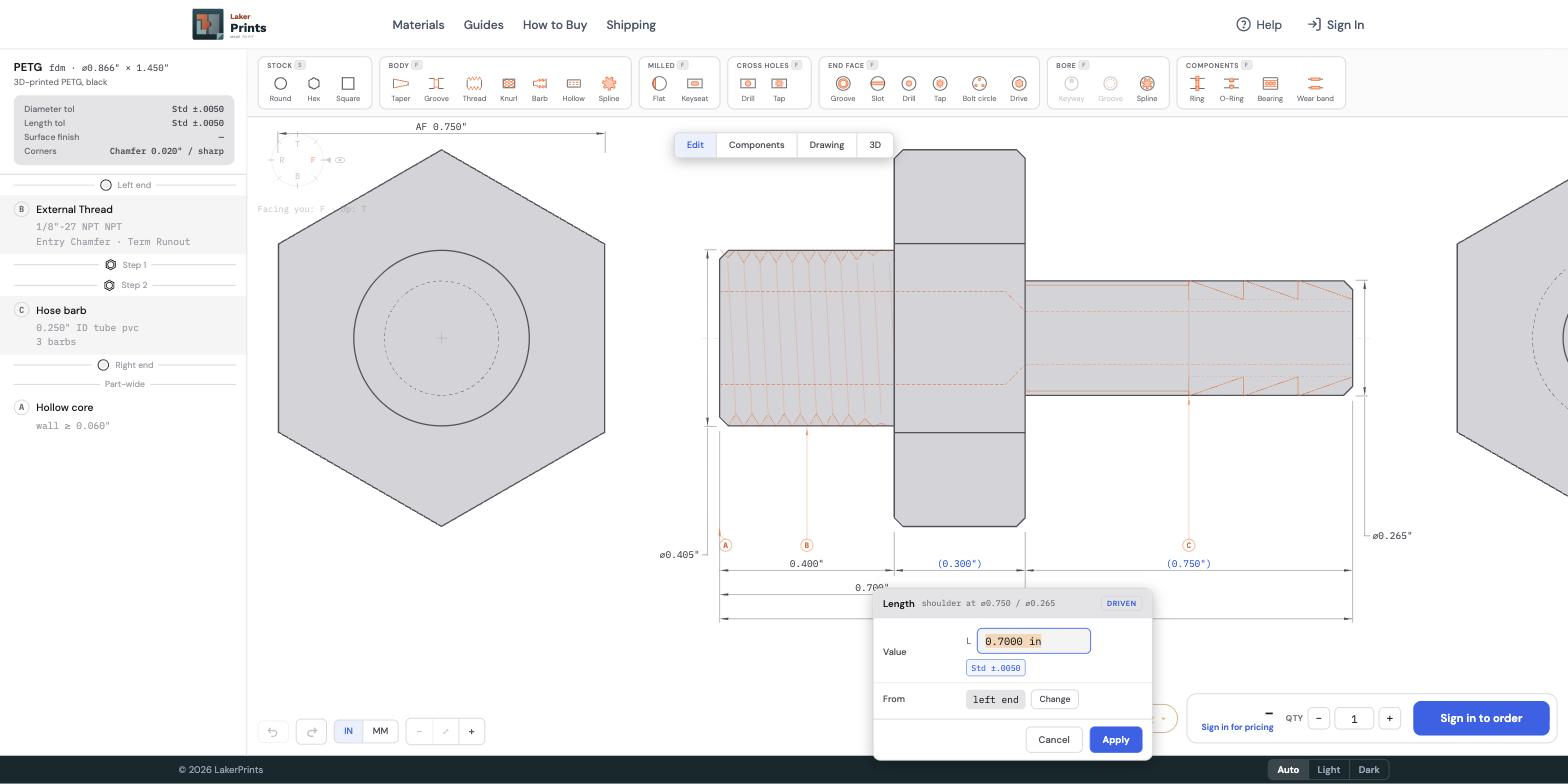
Task: Open the Help link
Action: click(1259, 25)
